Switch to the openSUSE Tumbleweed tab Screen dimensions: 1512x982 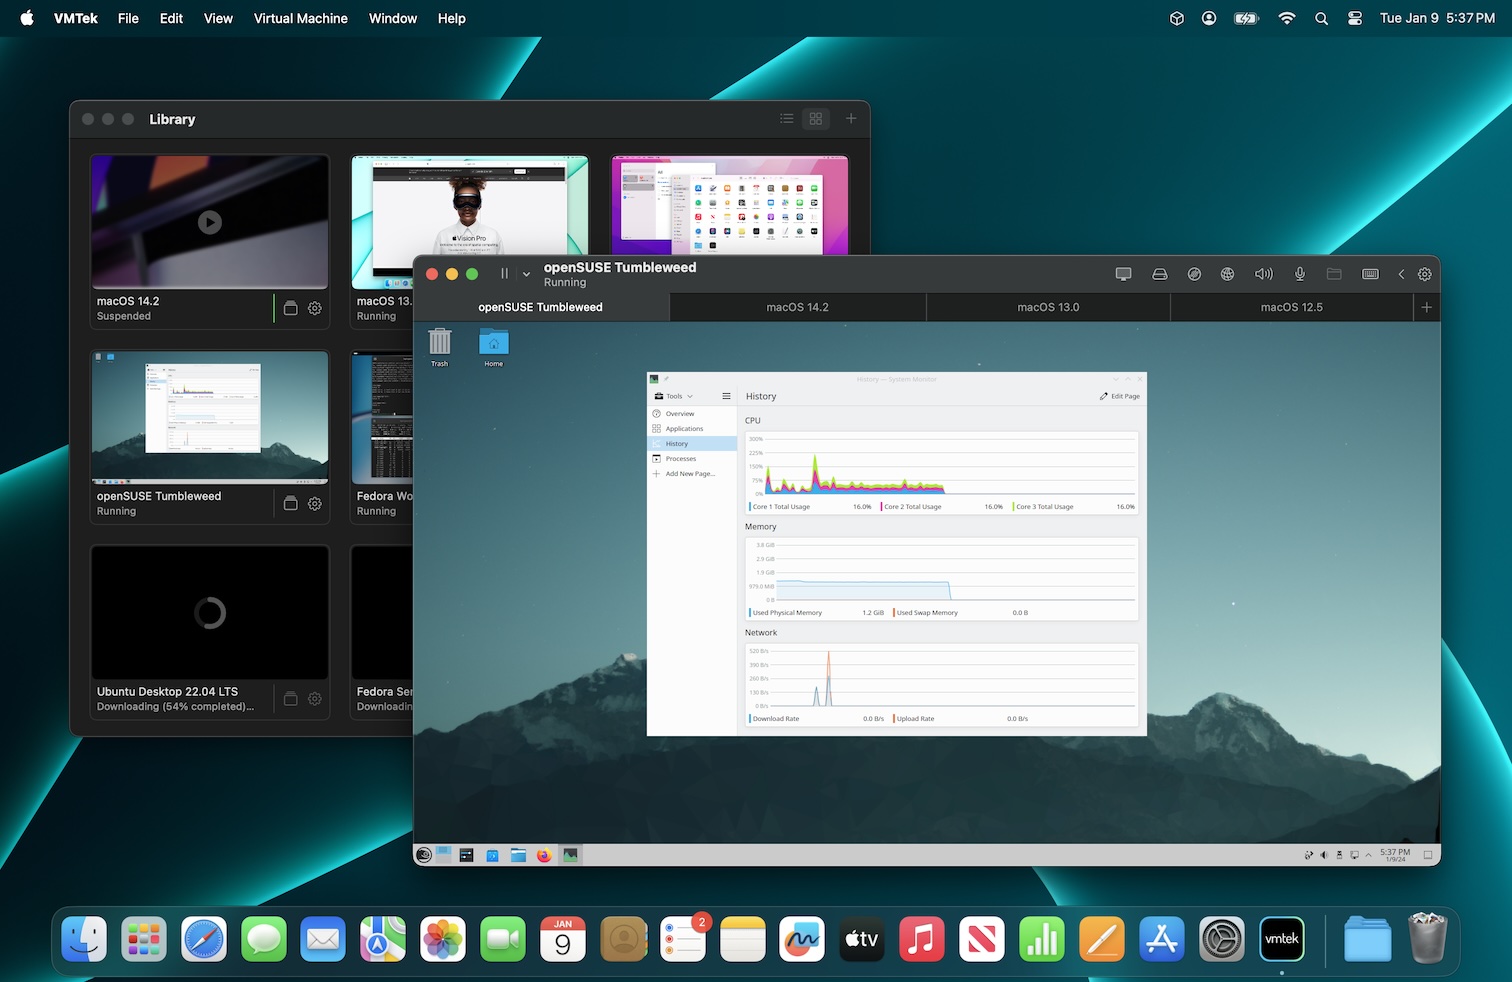[x=540, y=307]
